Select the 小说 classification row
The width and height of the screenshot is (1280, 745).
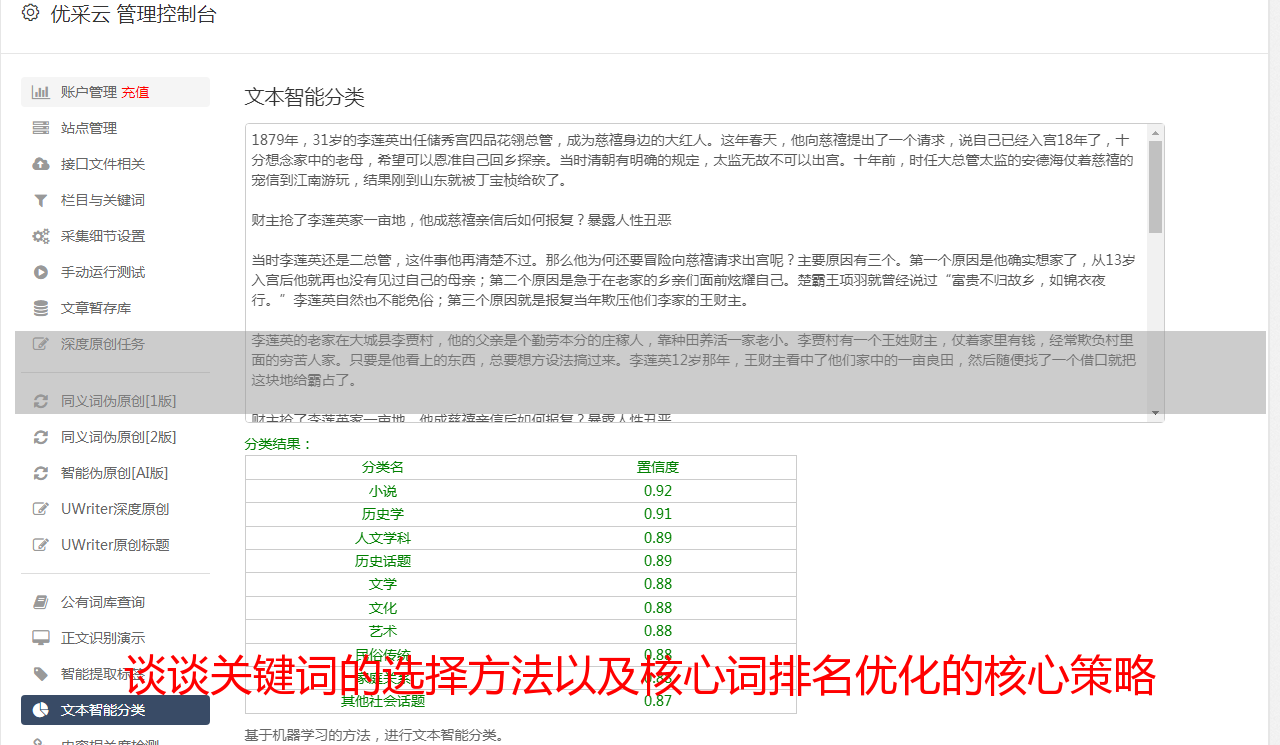pyautogui.click(x=521, y=491)
